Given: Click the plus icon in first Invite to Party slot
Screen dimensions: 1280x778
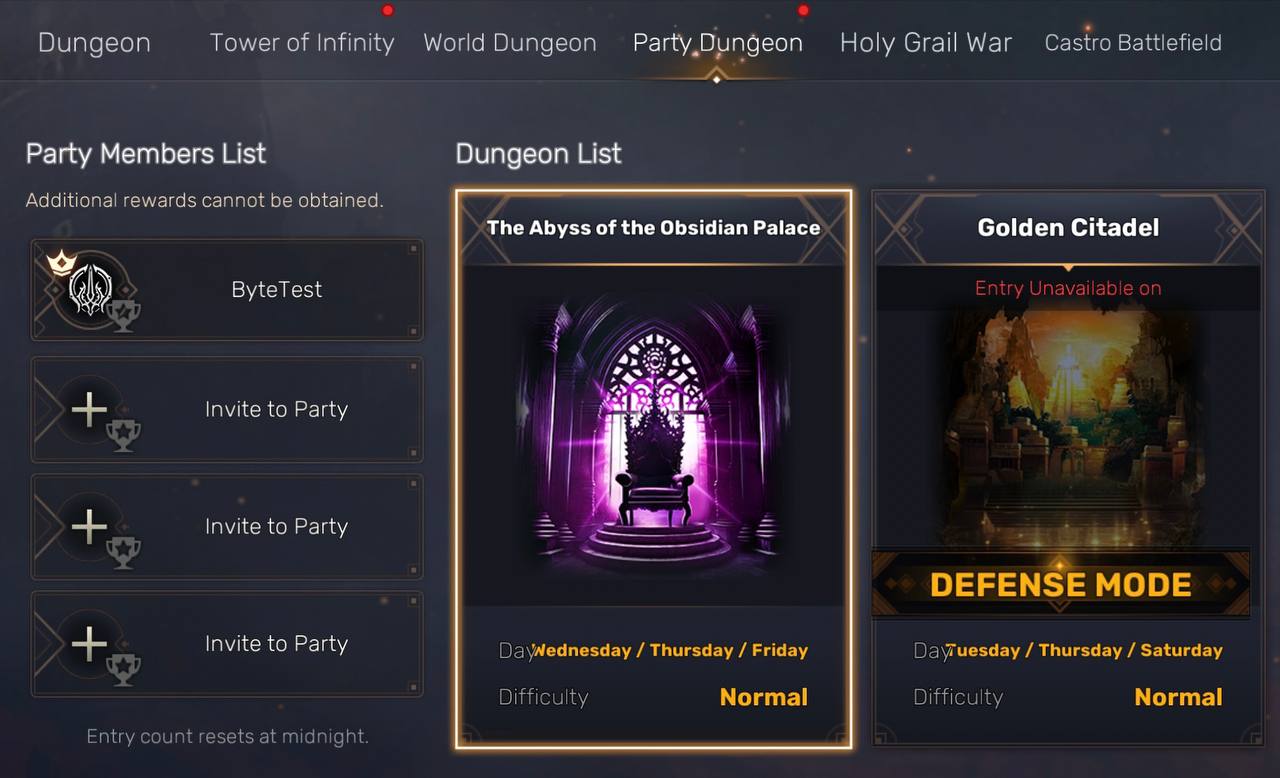Looking at the screenshot, I should click(89, 409).
